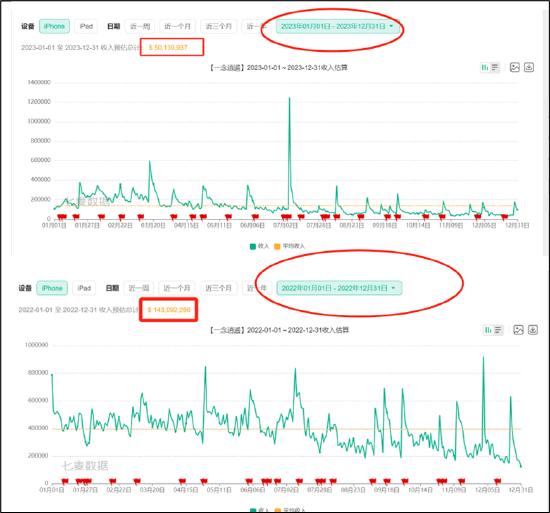
Task: Choose 近一个月 range in 2023 panel
Action: point(177,26)
